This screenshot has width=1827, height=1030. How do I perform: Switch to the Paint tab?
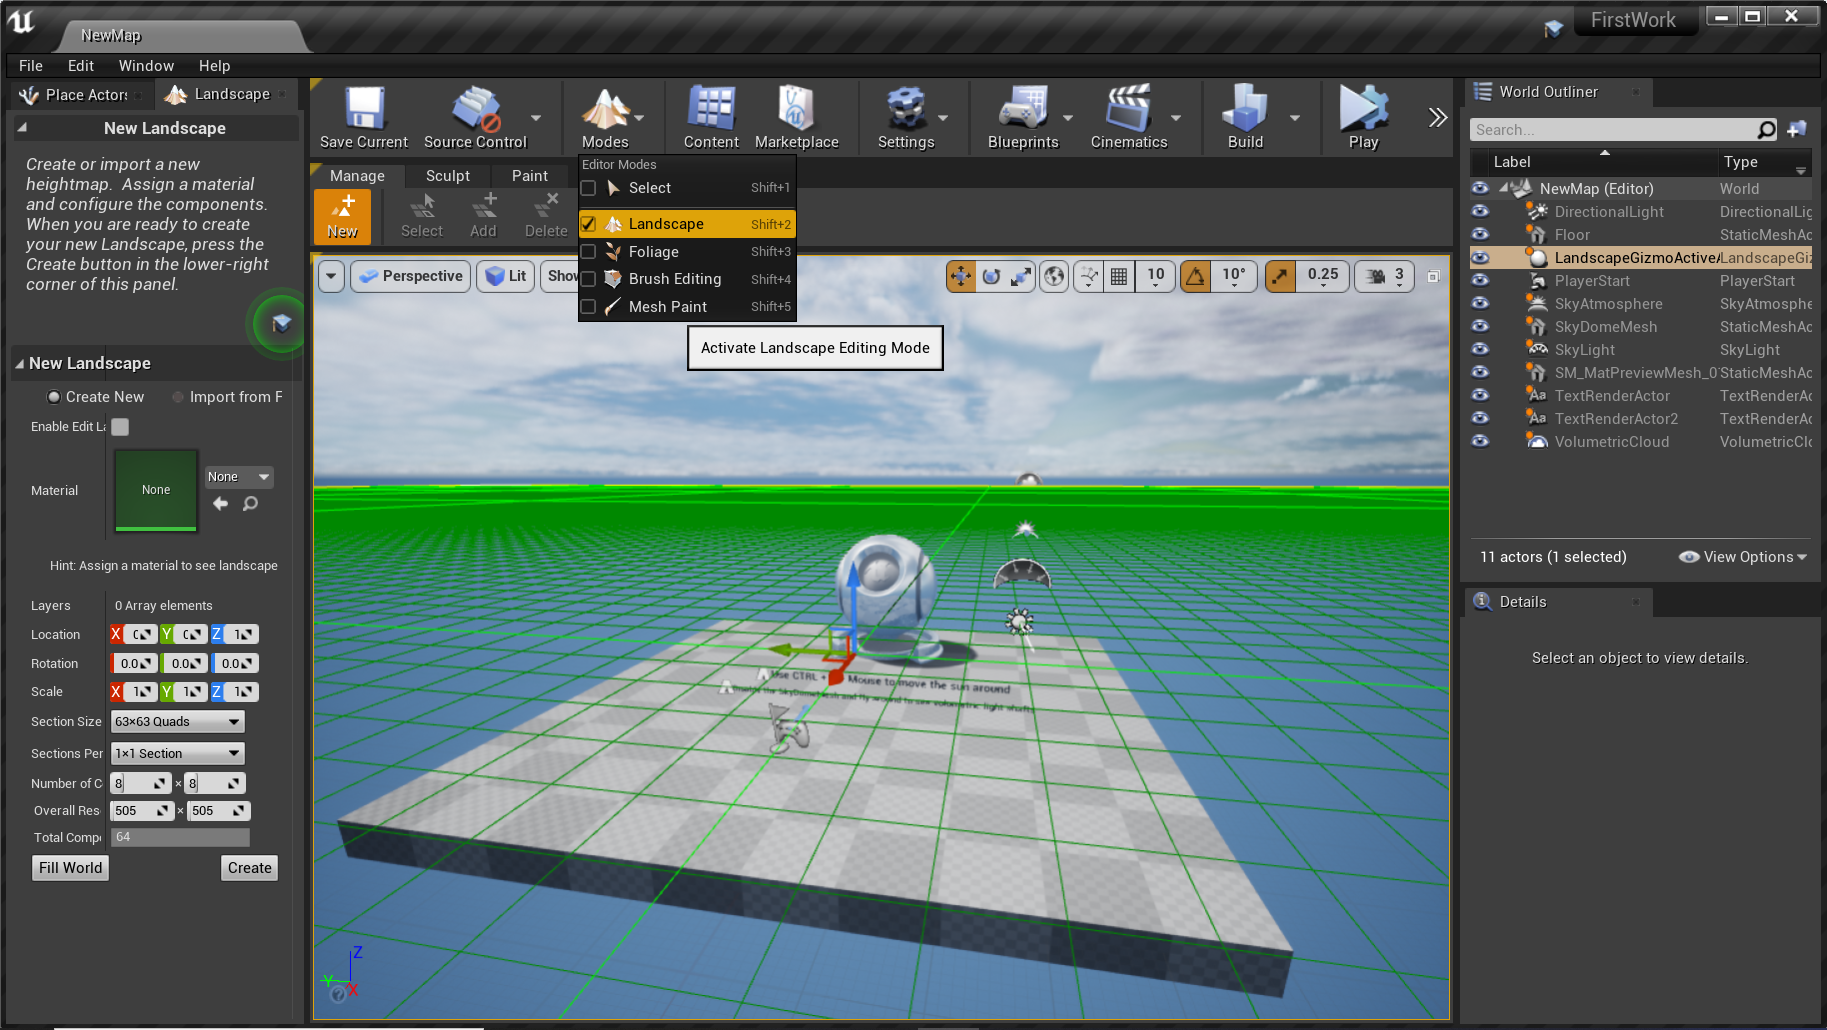(x=529, y=175)
